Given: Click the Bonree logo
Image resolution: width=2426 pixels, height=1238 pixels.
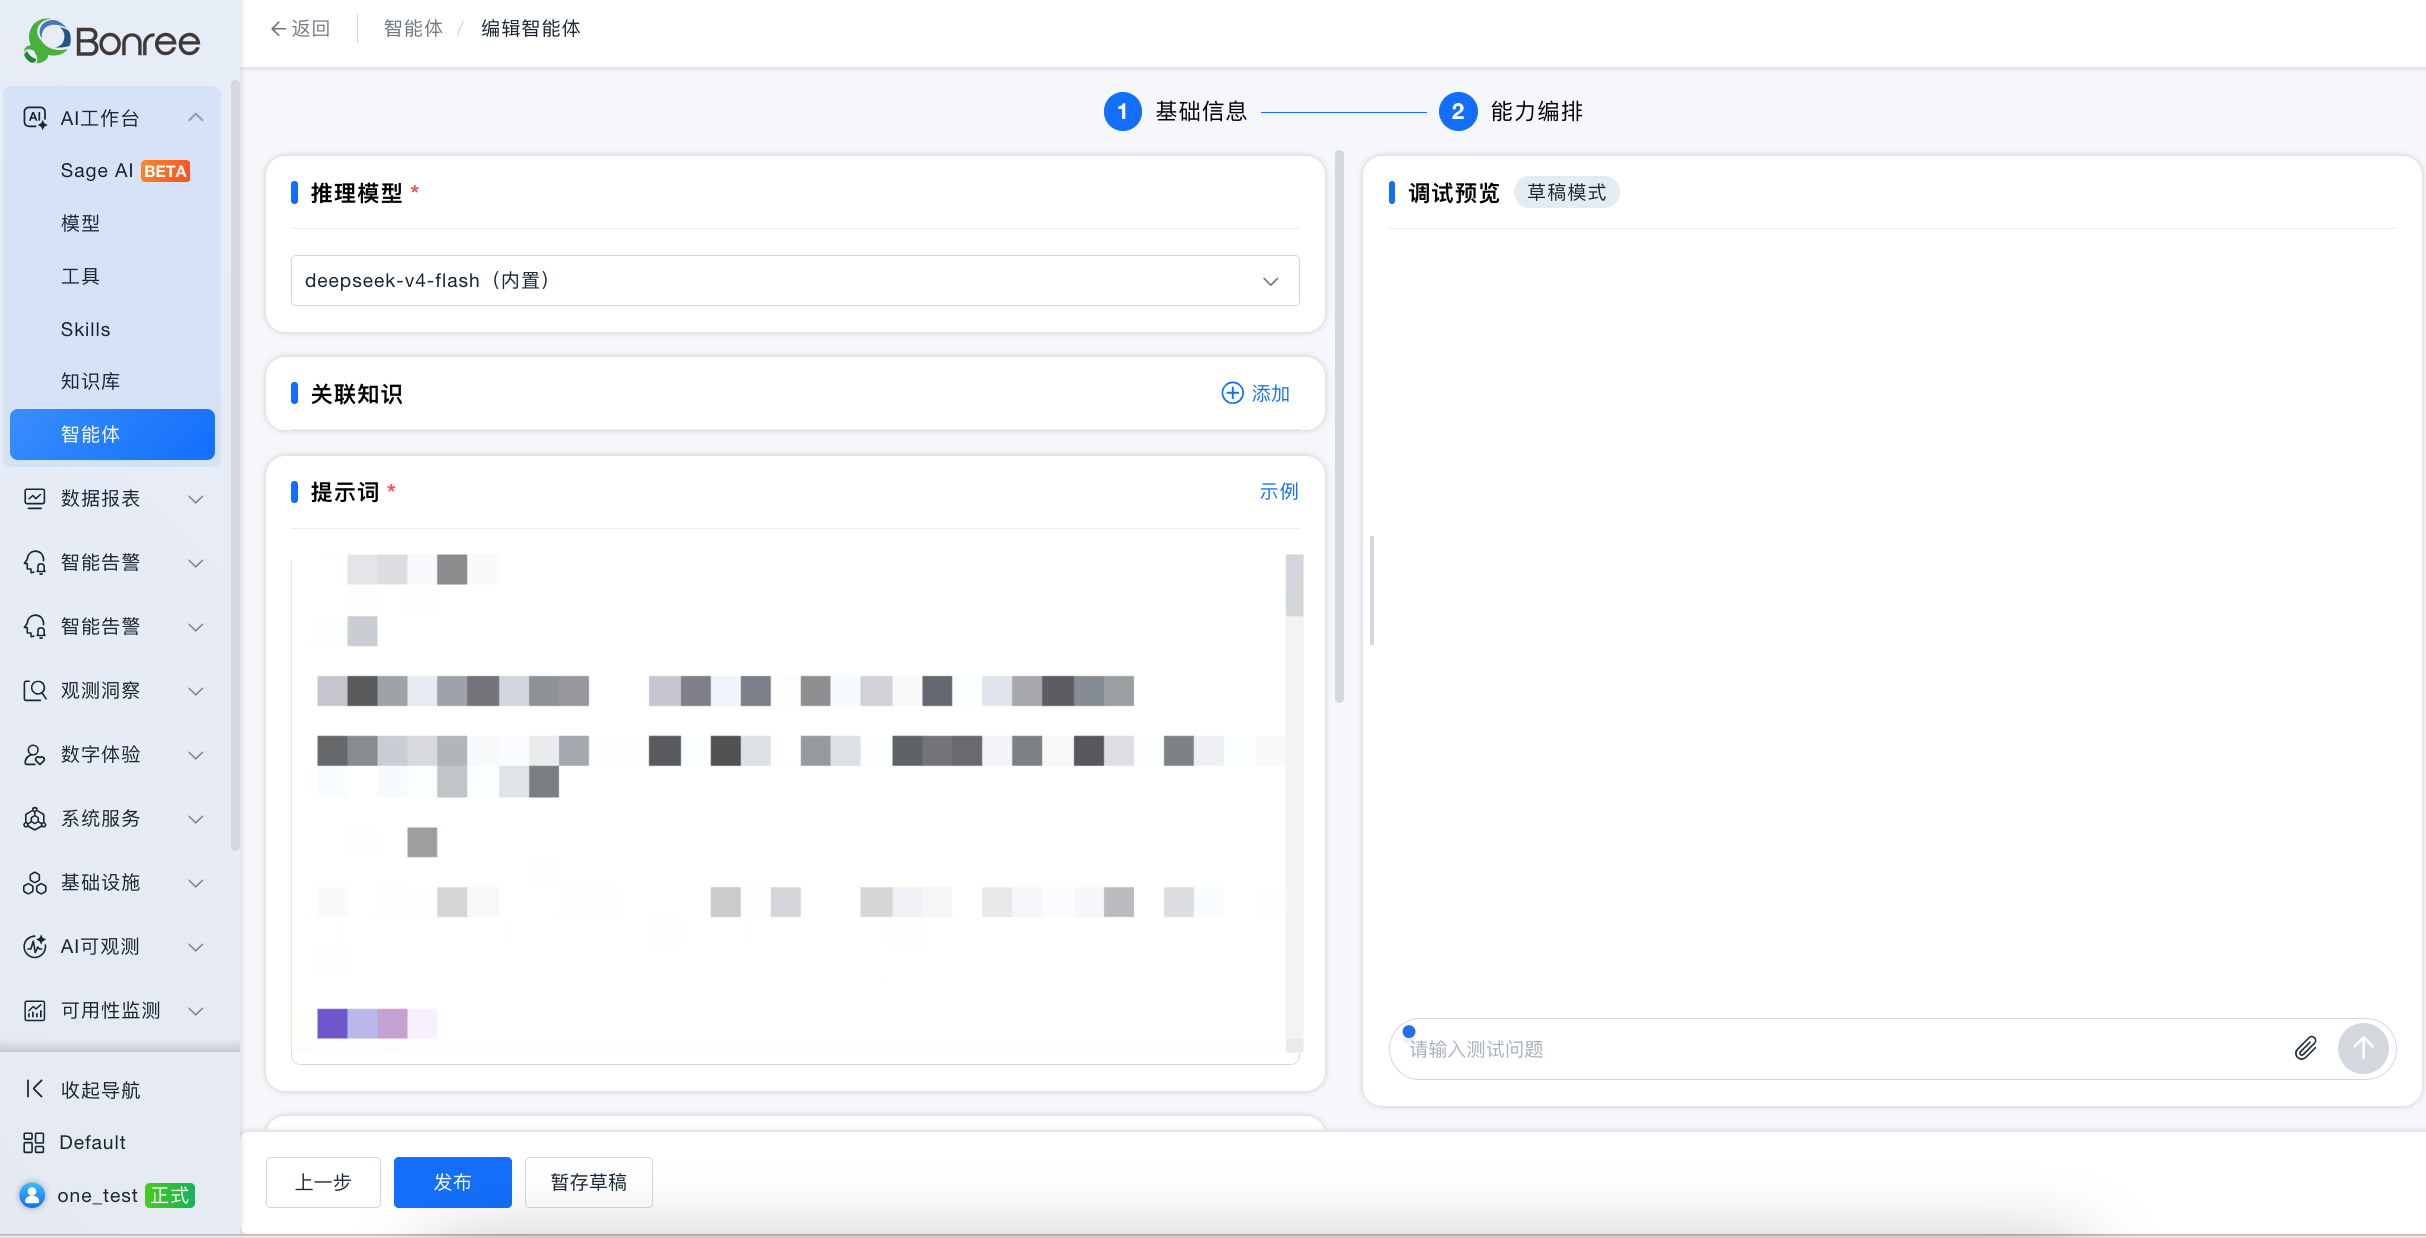Looking at the screenshot, I should coord(112,41).
